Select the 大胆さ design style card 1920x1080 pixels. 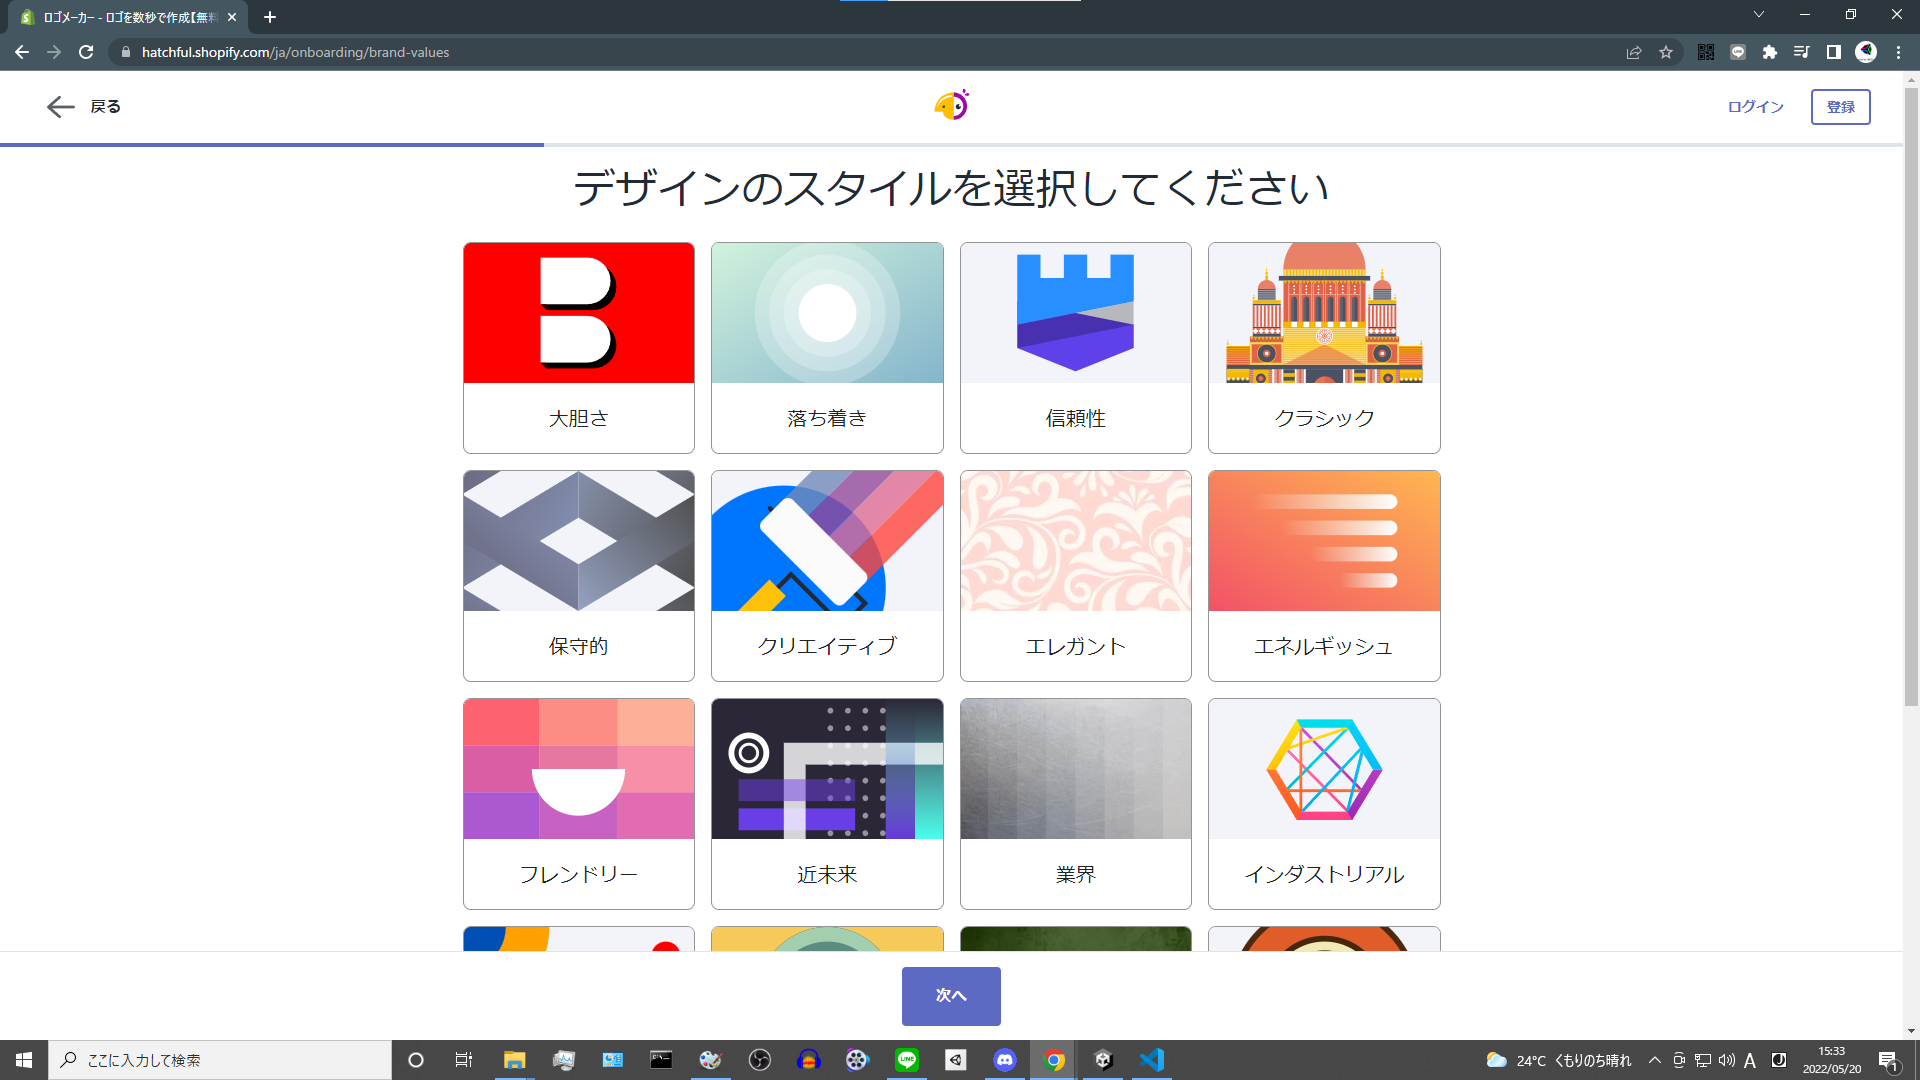click(578, 347)
